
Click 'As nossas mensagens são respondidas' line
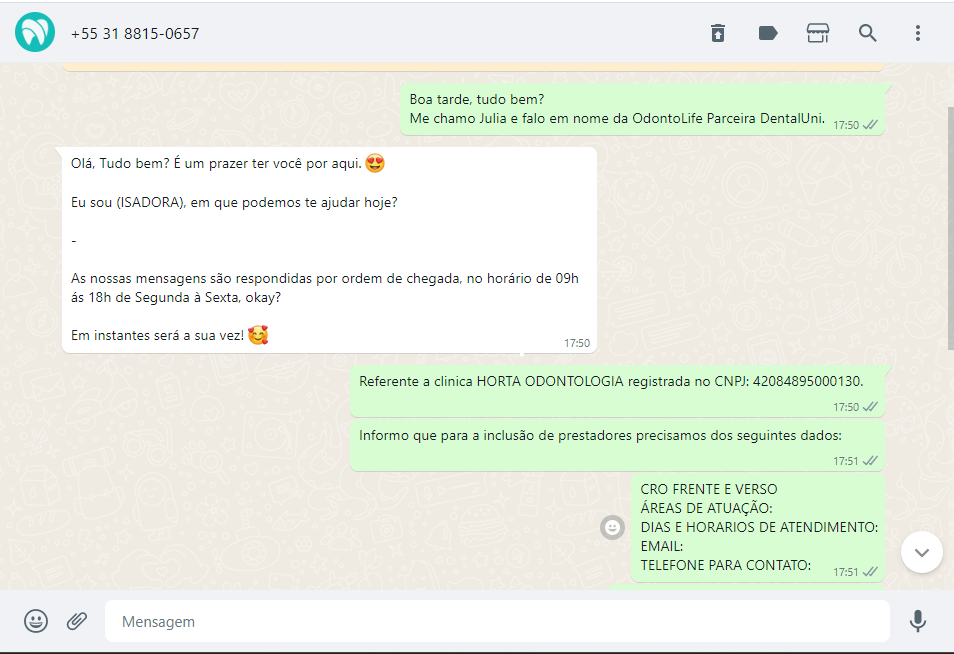click(324, 279)
